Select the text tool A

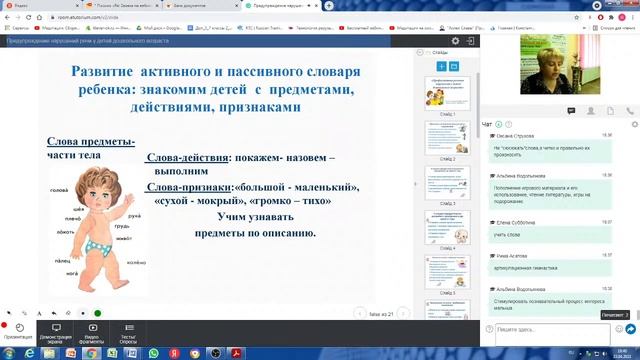[39, 313]
